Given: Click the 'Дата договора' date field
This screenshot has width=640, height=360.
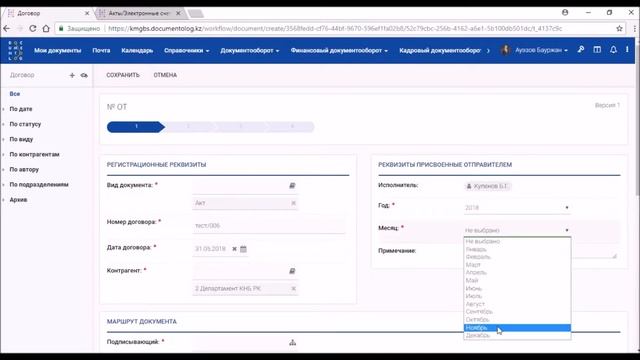Looking at the screenshot, I should point(211,249).
